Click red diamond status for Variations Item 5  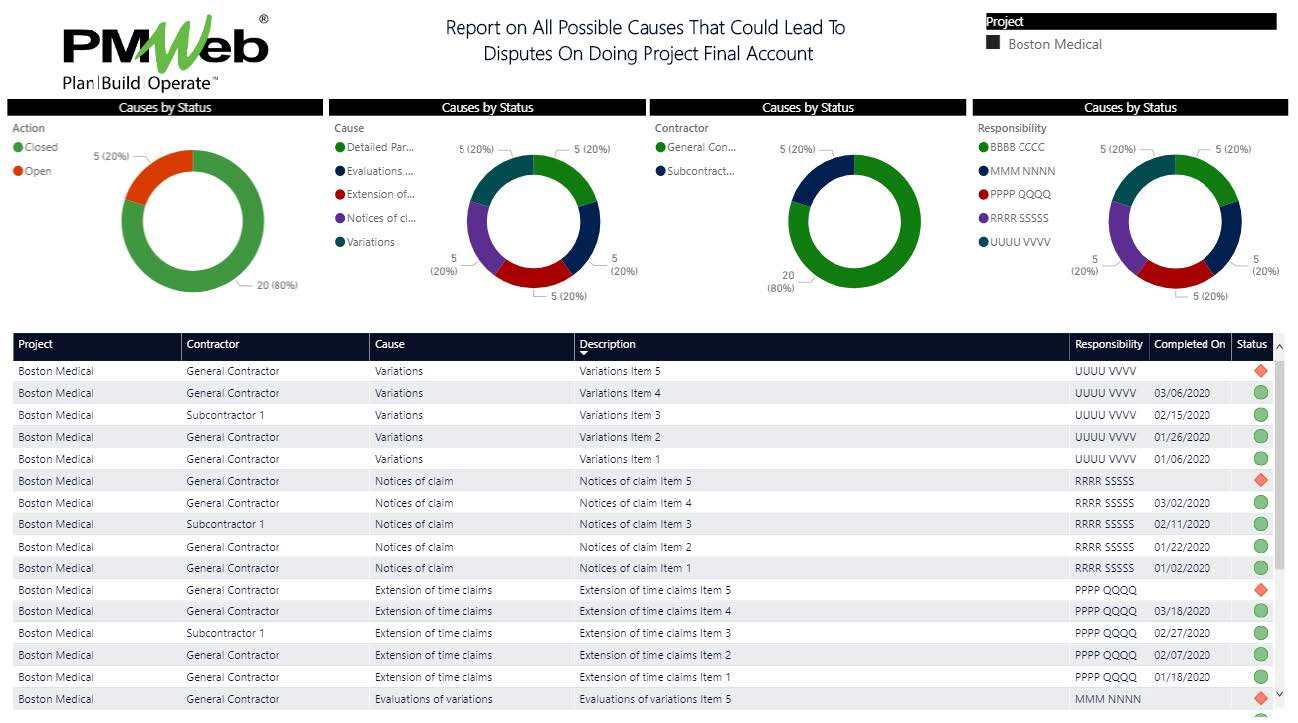(x=1260, y=371)
